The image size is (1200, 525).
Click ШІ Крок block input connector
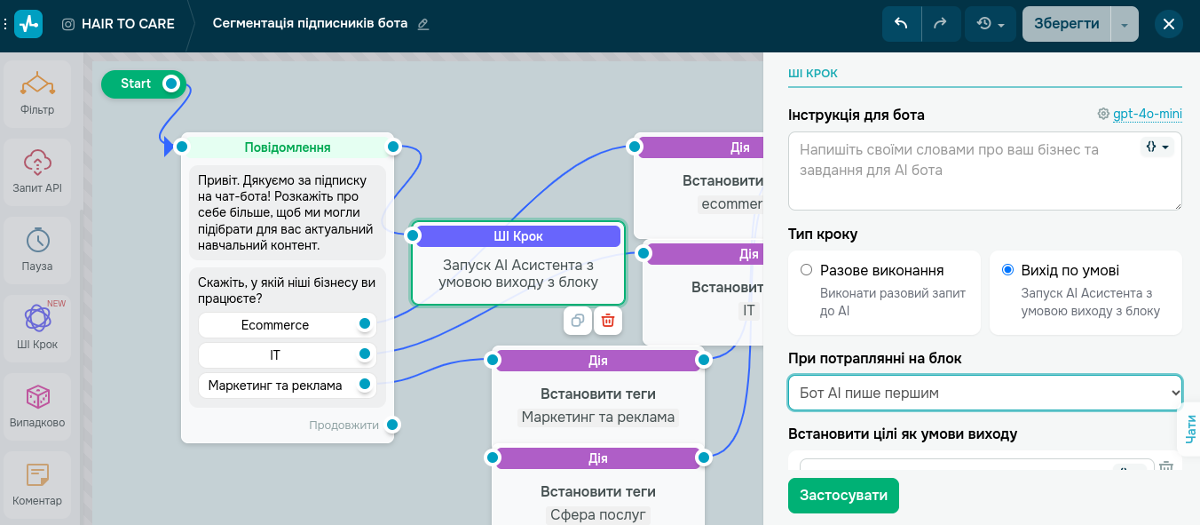click(411, 236)
